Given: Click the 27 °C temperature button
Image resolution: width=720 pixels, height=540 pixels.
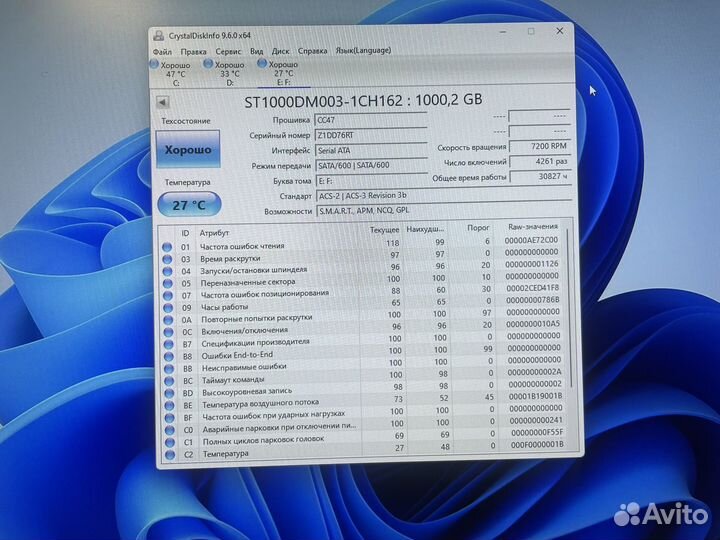Looking at the screenshot, I should [x=189, y=205].
